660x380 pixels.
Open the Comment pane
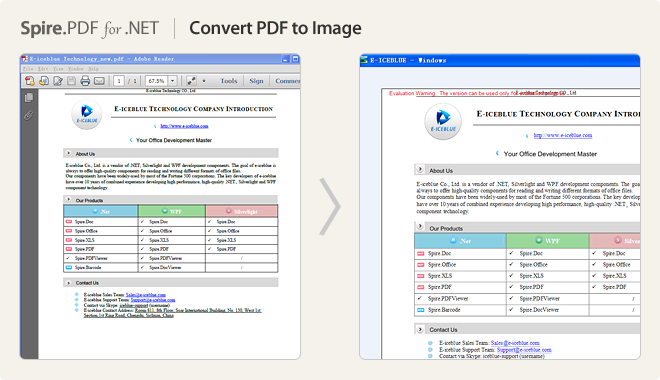pos(288,81)
